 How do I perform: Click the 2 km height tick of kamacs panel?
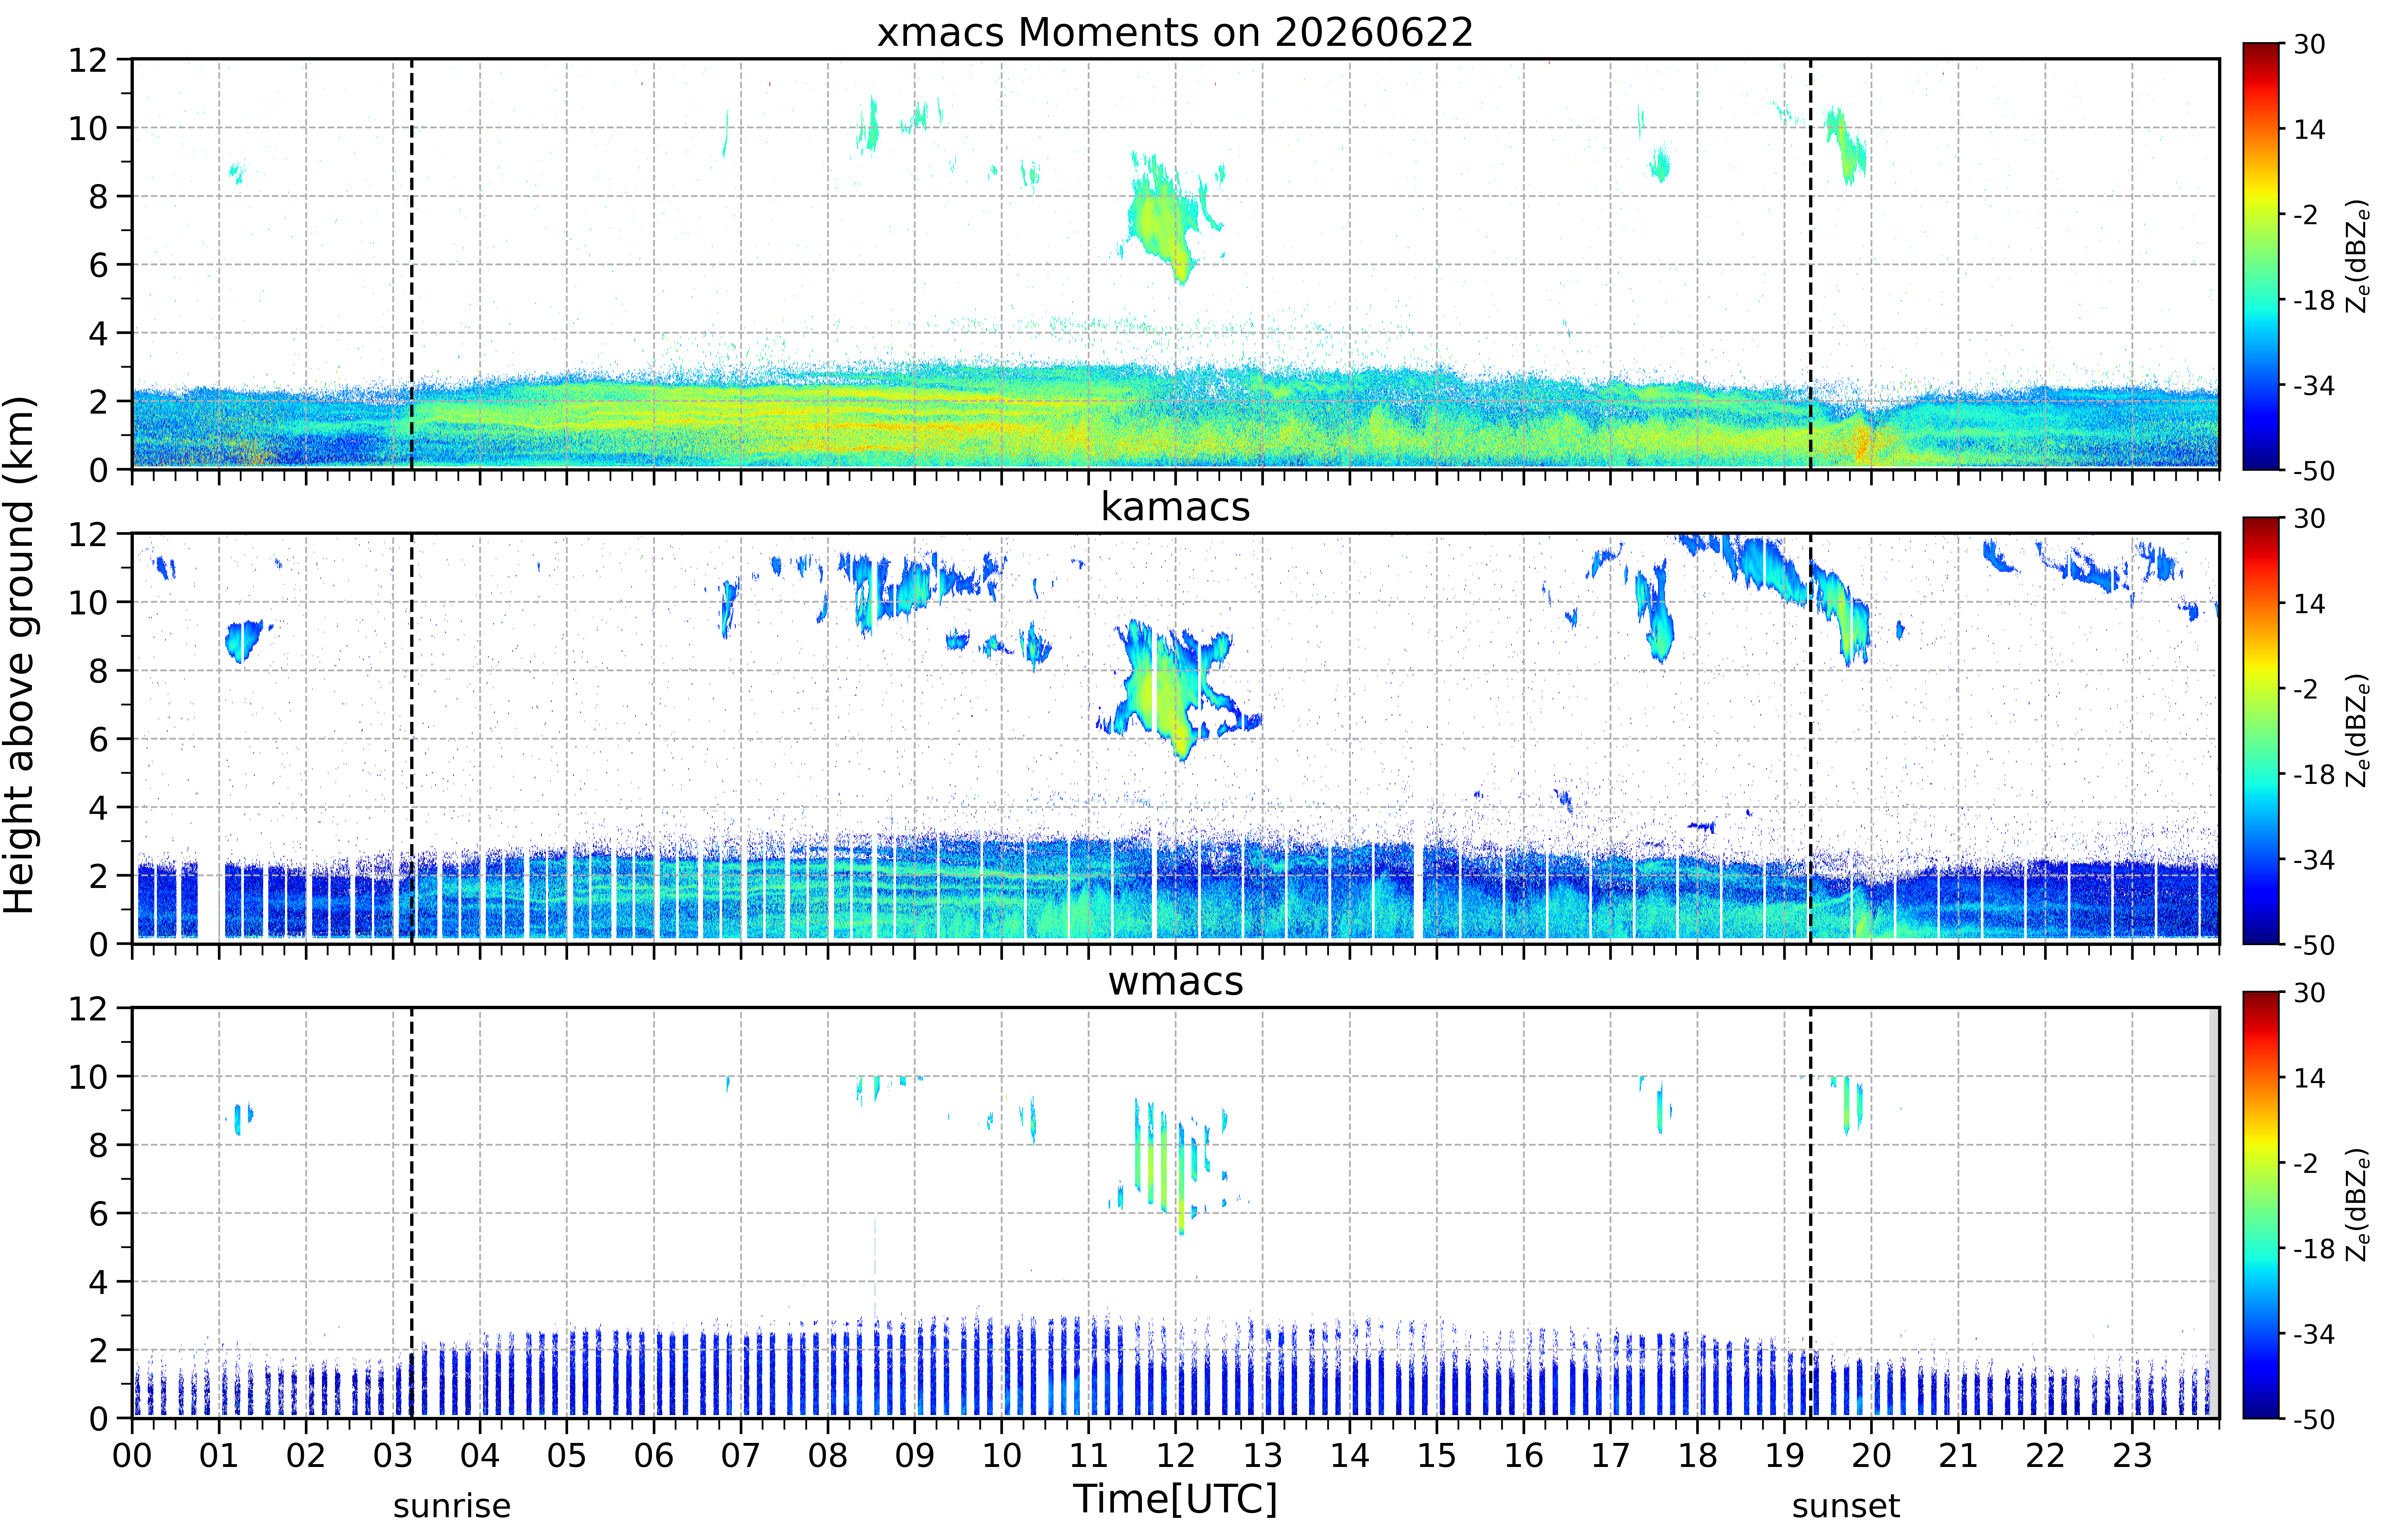98,876
